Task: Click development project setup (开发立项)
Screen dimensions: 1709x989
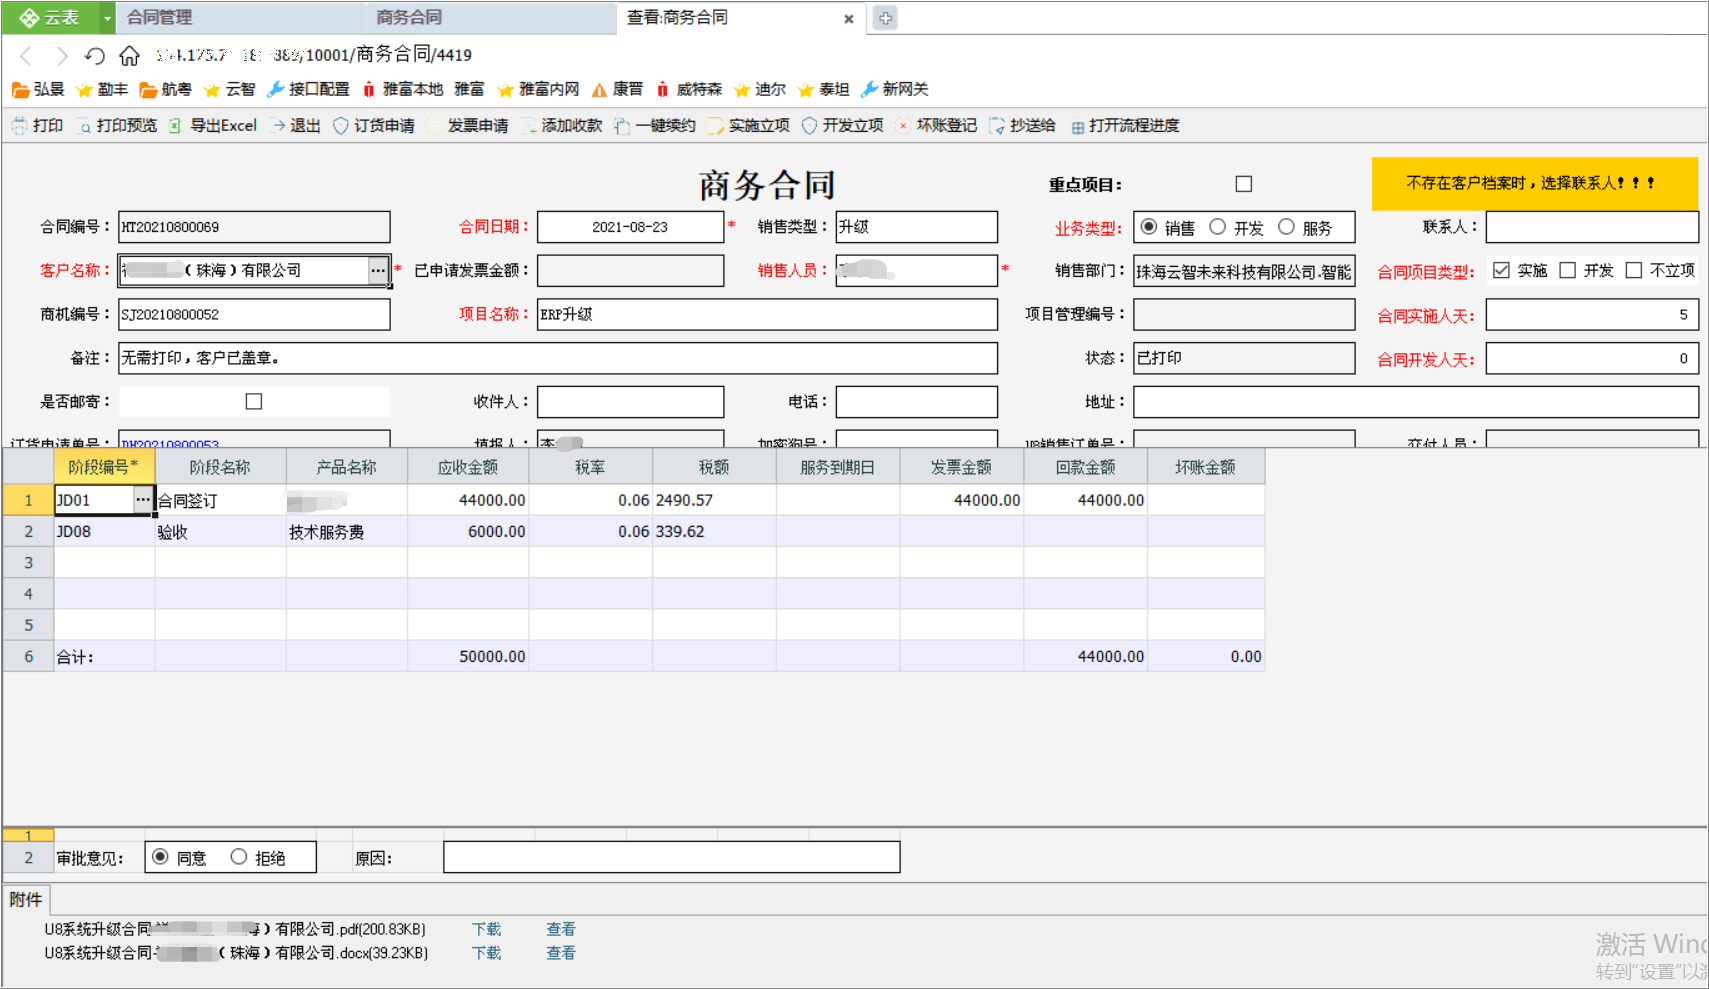Action: [843, 126]
